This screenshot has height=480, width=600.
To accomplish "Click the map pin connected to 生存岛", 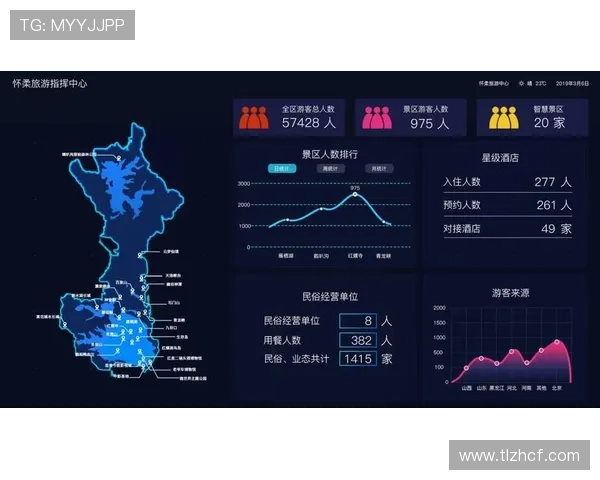I will [137, 338].
